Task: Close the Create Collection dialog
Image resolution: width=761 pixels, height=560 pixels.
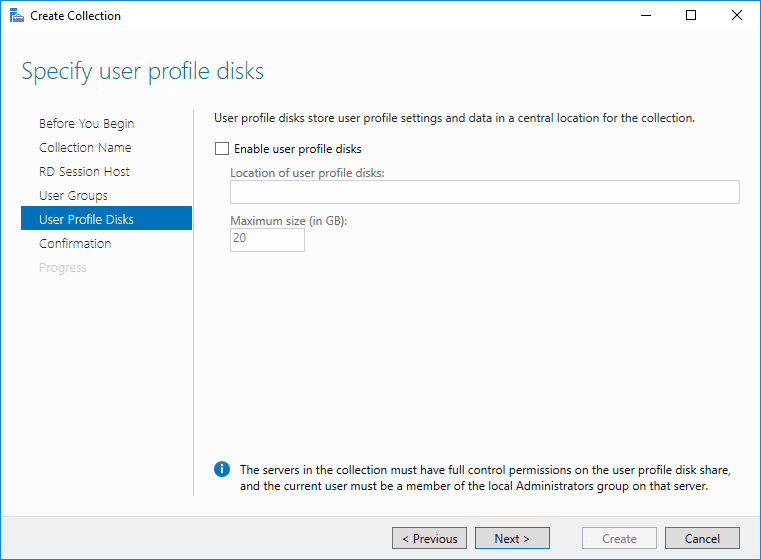Action: point(737,16)
